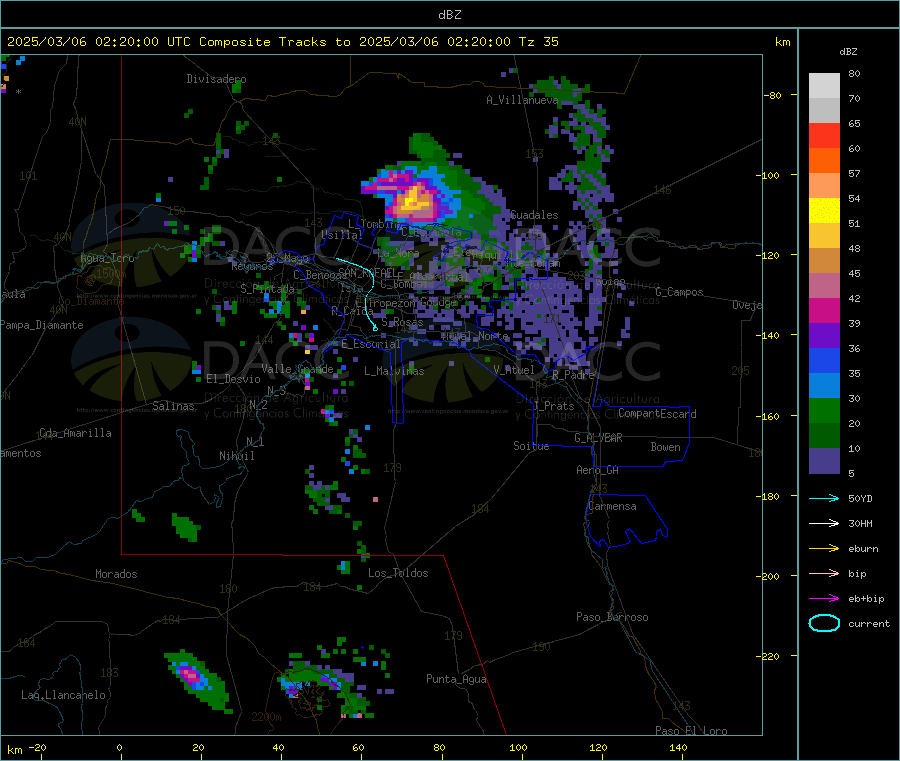Click the 'L_Malvinas' map label
The height and width of the screenshot is (761, 900).
coord(394,371)
